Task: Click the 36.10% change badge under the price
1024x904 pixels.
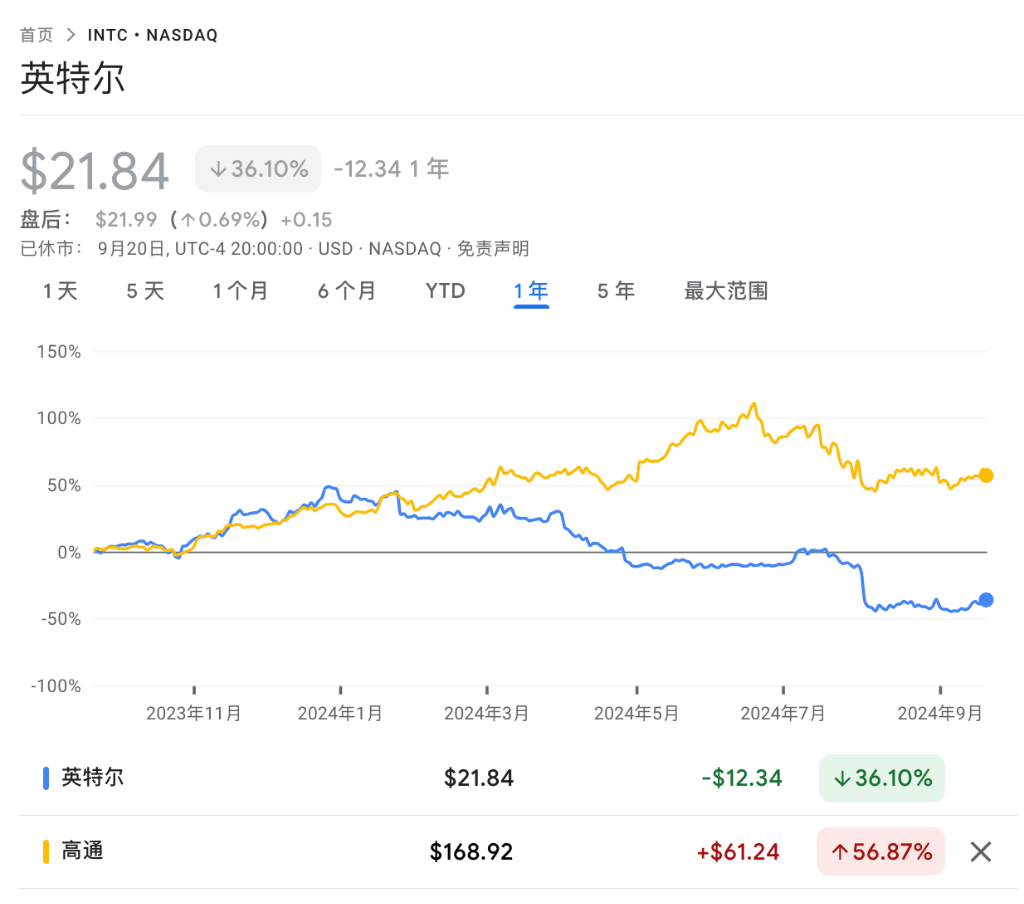Action: [258, 169]
